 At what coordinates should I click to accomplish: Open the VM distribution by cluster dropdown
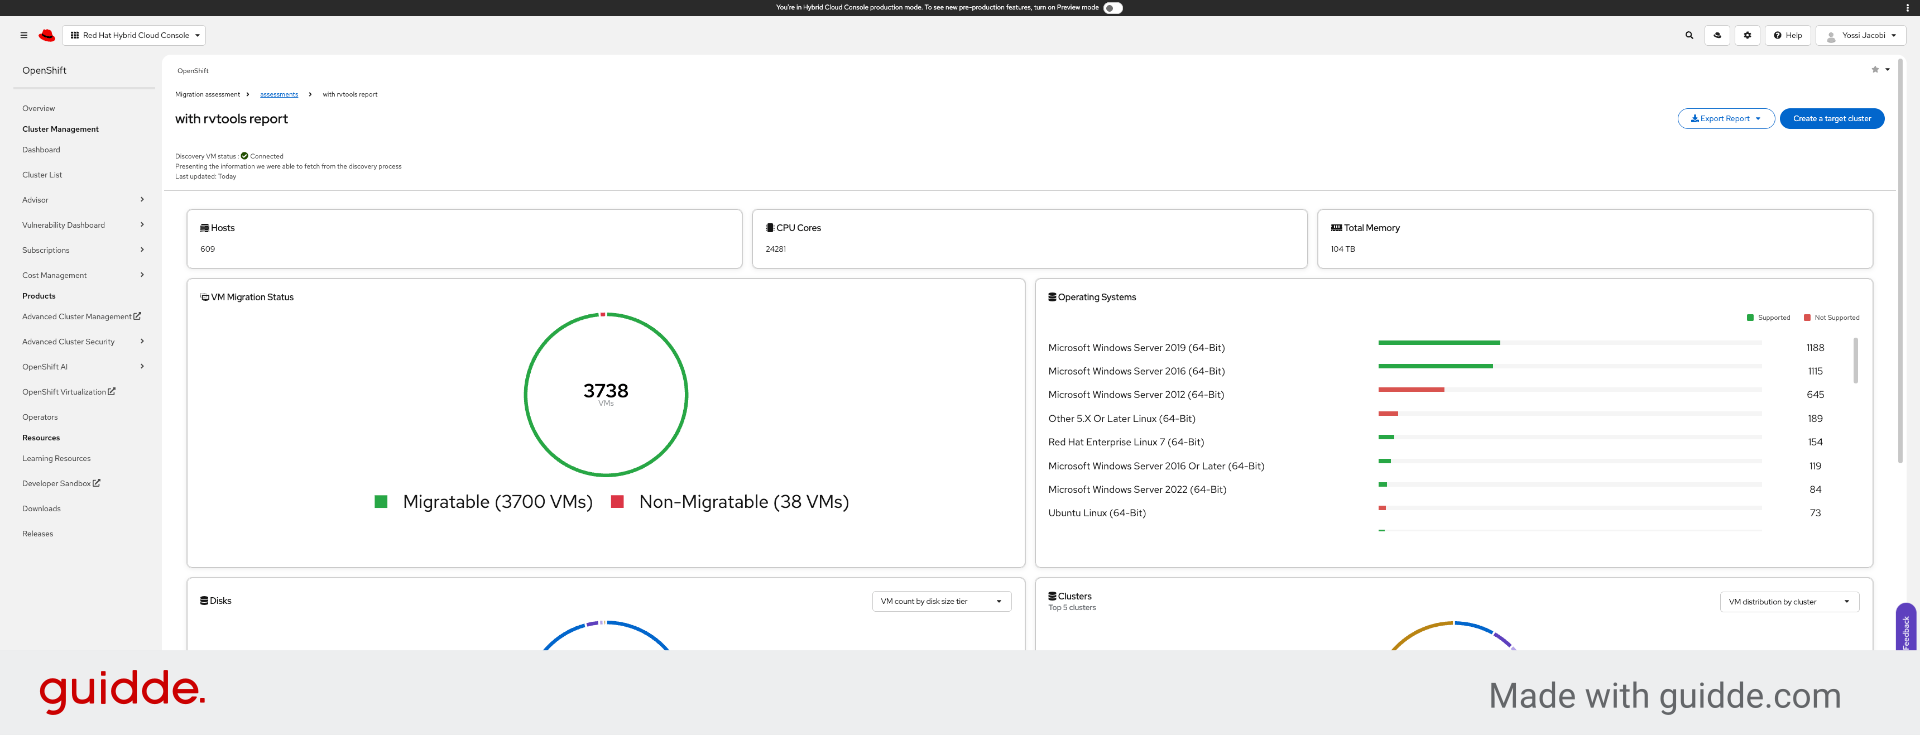tap(1789, 601)
